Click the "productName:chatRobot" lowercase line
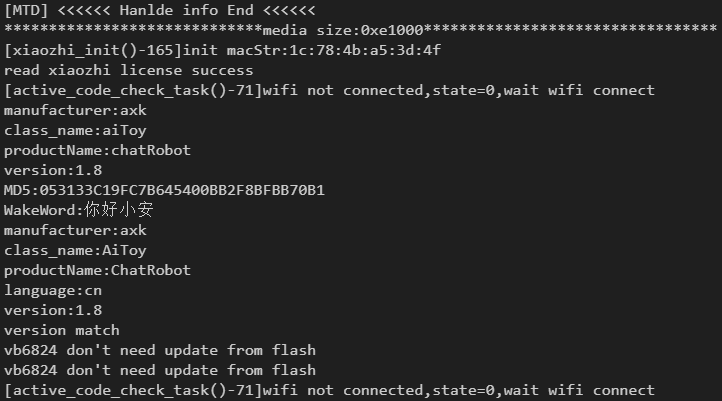The width and height of the screenshot is (722, 401). pyautogui.click(x=97, y=150)
